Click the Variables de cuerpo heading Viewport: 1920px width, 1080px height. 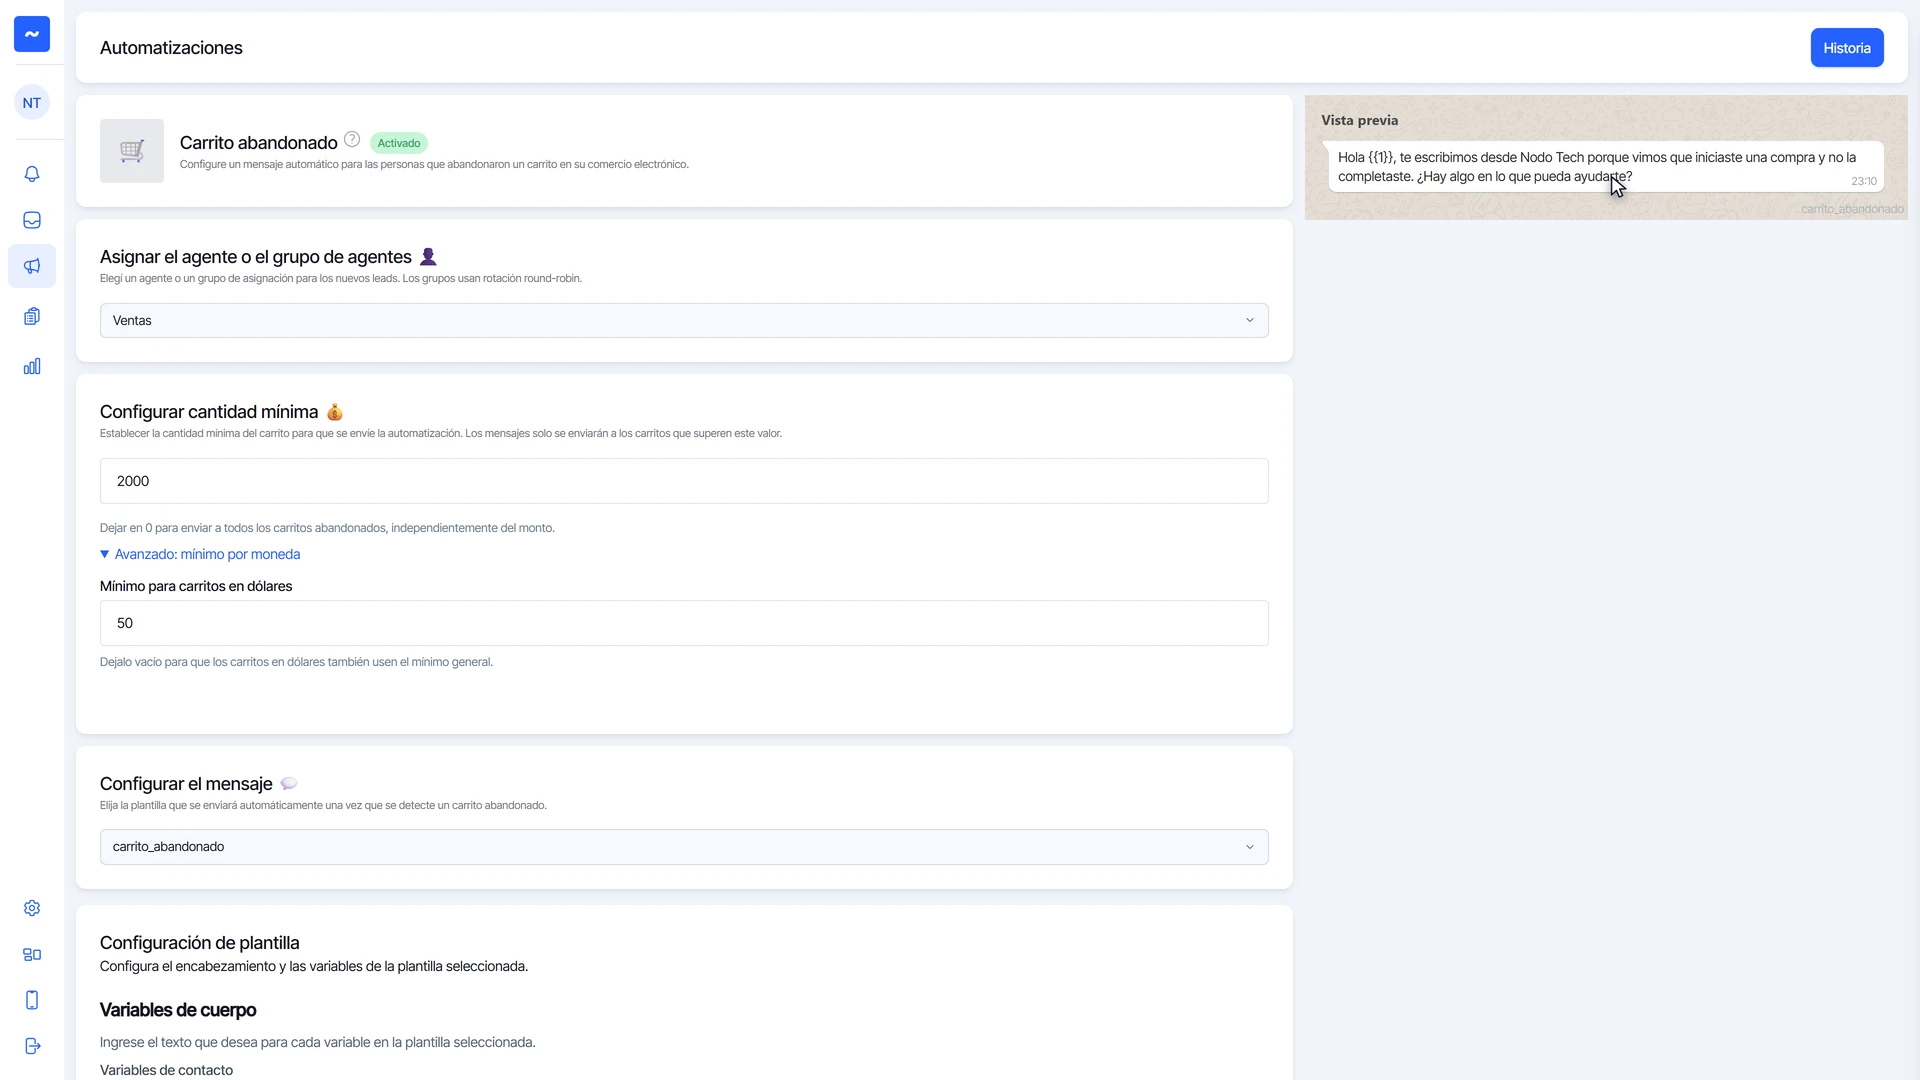[178, 1010]
